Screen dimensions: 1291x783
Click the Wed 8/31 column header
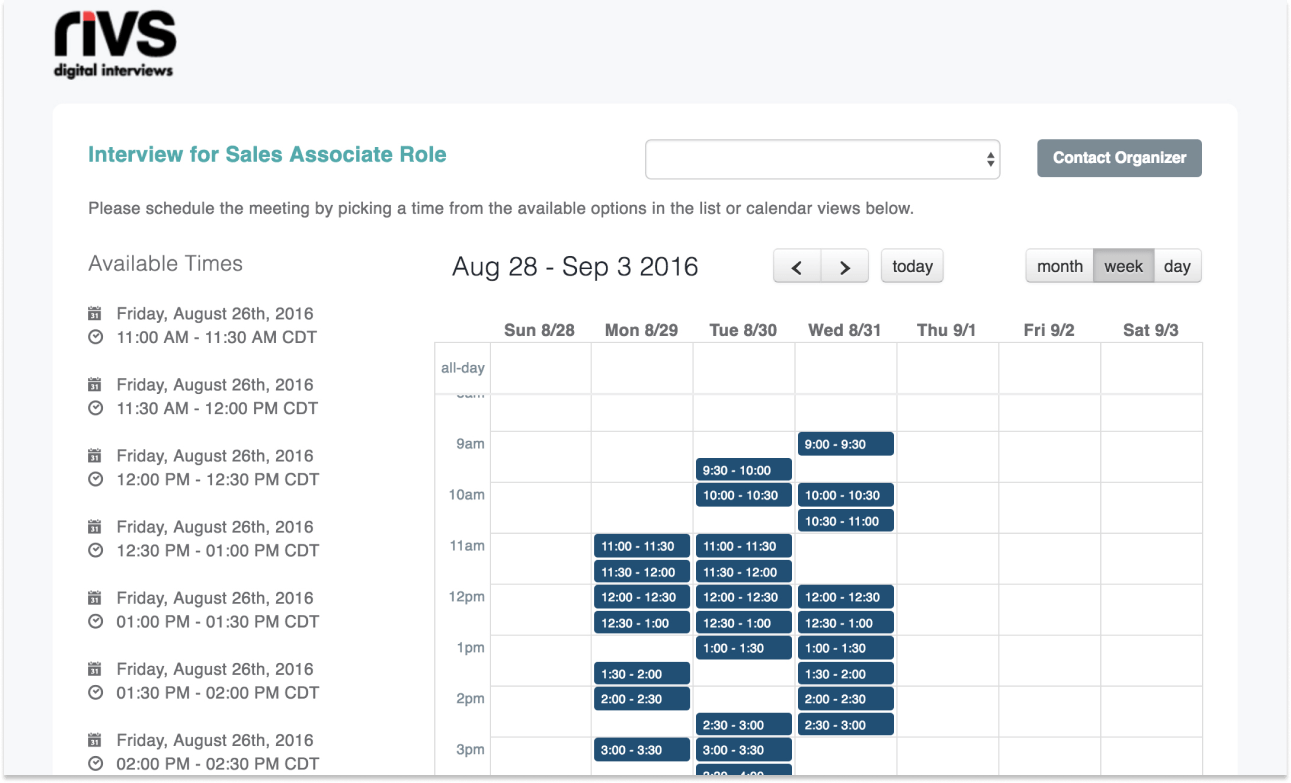tap(845, 330)
